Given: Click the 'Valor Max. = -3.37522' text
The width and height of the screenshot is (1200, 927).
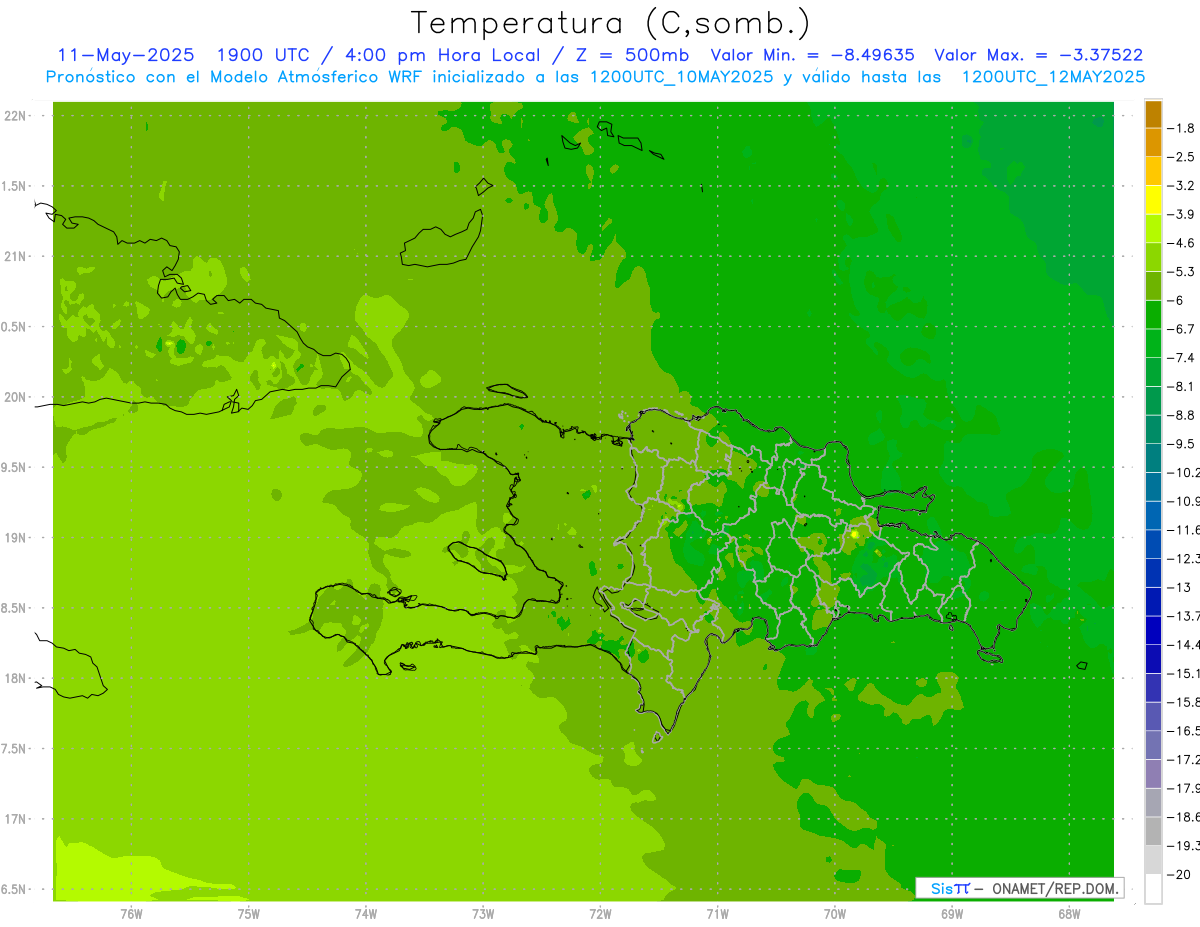Looking at the screenshot, I should (1039, 55).
